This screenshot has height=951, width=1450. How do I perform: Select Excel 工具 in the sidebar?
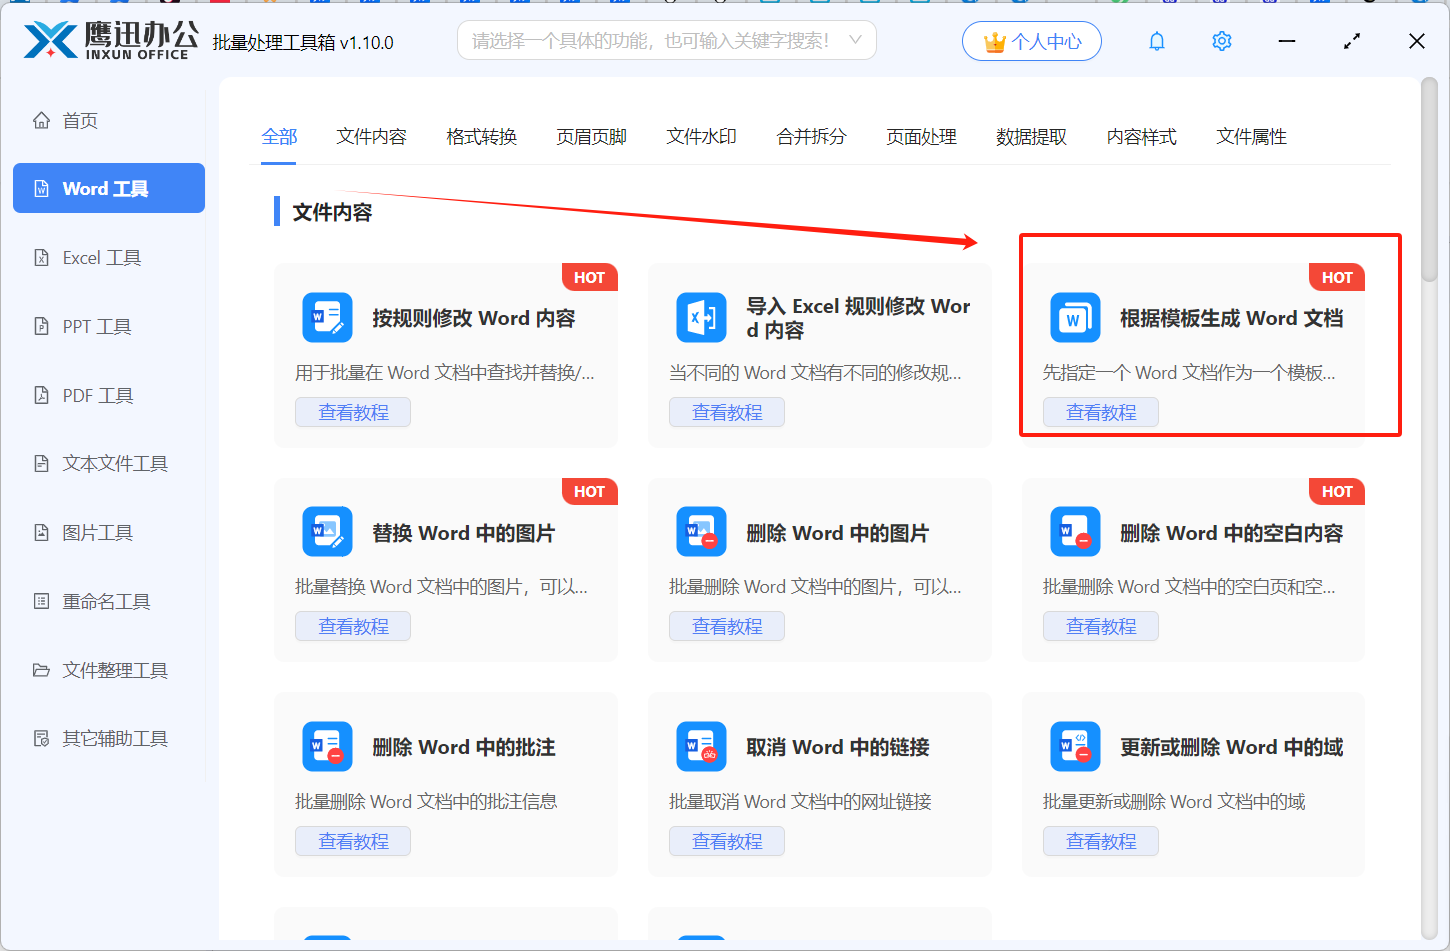tap(101, 258)
